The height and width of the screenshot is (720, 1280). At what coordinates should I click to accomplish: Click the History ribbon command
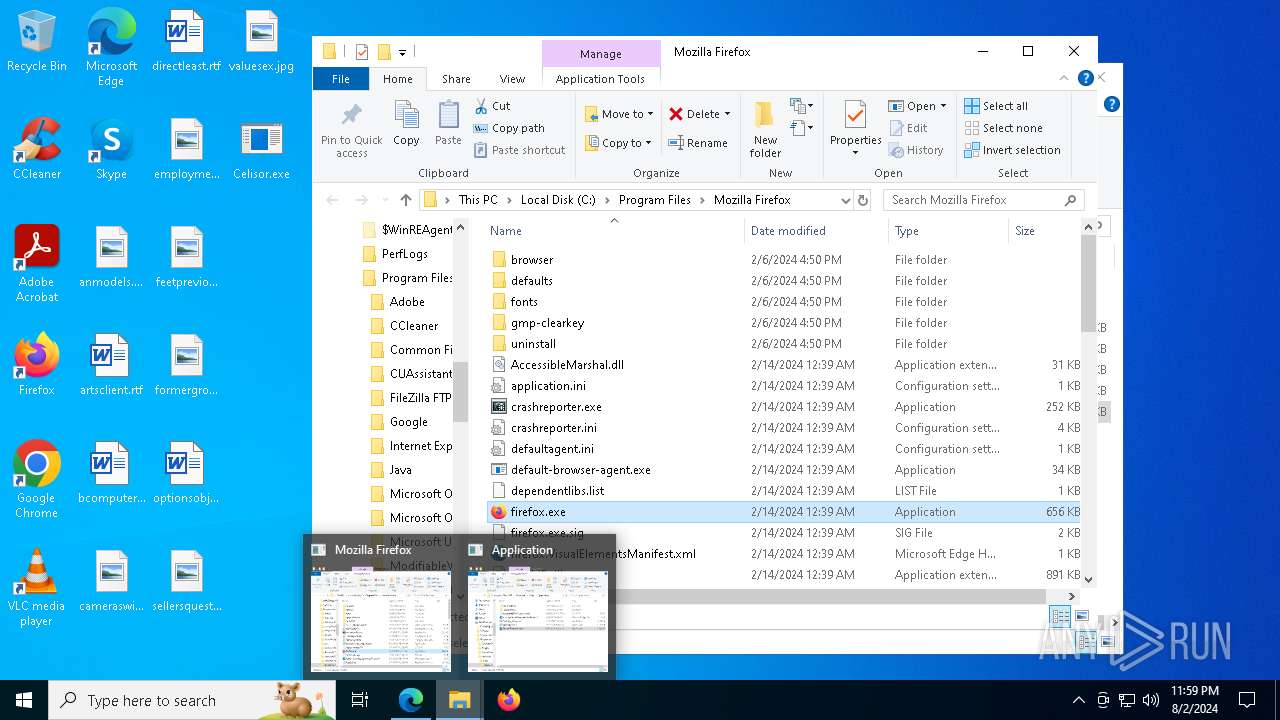(916, 150)
